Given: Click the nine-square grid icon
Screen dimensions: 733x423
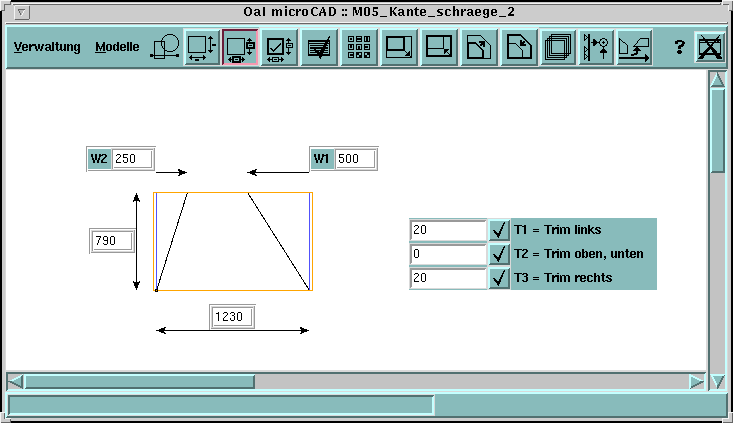Looking at the screenshot, I should pos(359,47).
